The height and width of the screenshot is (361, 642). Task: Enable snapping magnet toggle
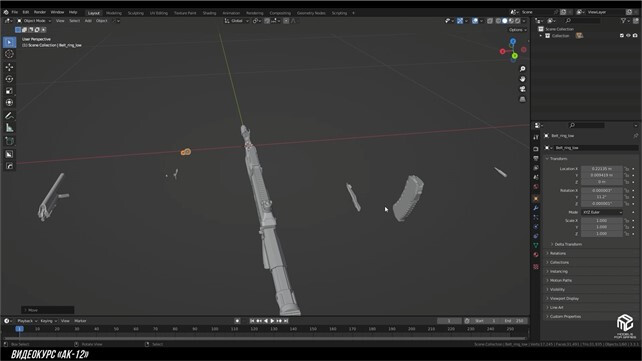point(267,21)
